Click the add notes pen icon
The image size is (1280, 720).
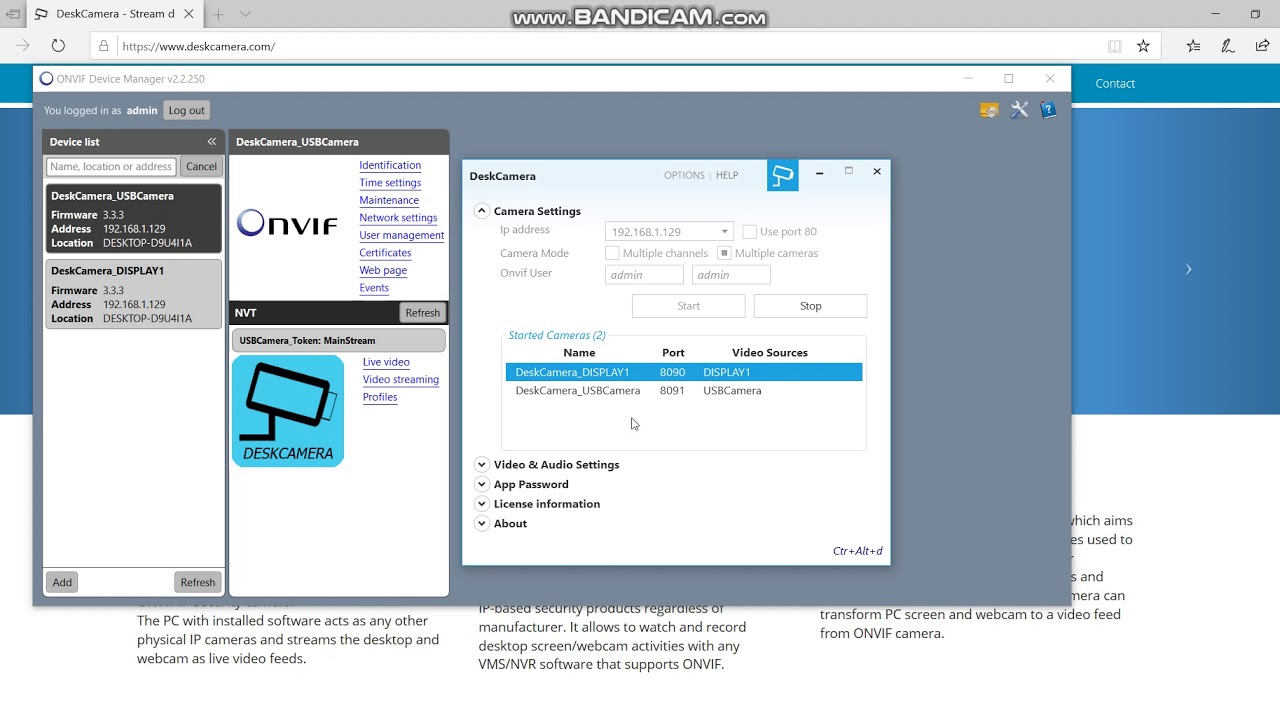tap(1228, 46)
